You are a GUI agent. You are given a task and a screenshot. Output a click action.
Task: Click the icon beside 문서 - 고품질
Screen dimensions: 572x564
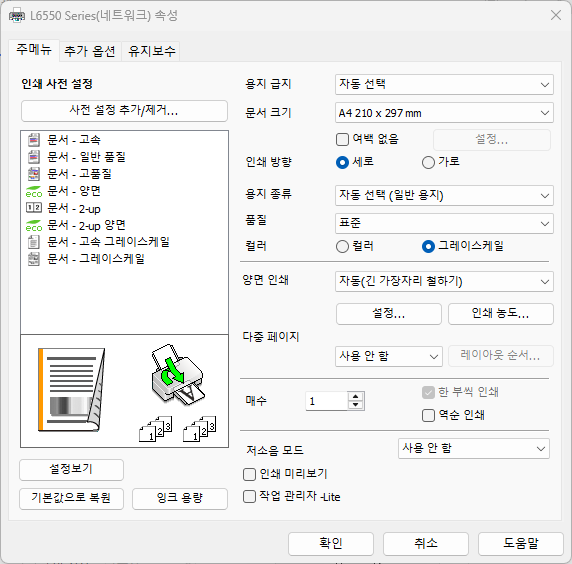pyautogui.click(x=34, y=174)
